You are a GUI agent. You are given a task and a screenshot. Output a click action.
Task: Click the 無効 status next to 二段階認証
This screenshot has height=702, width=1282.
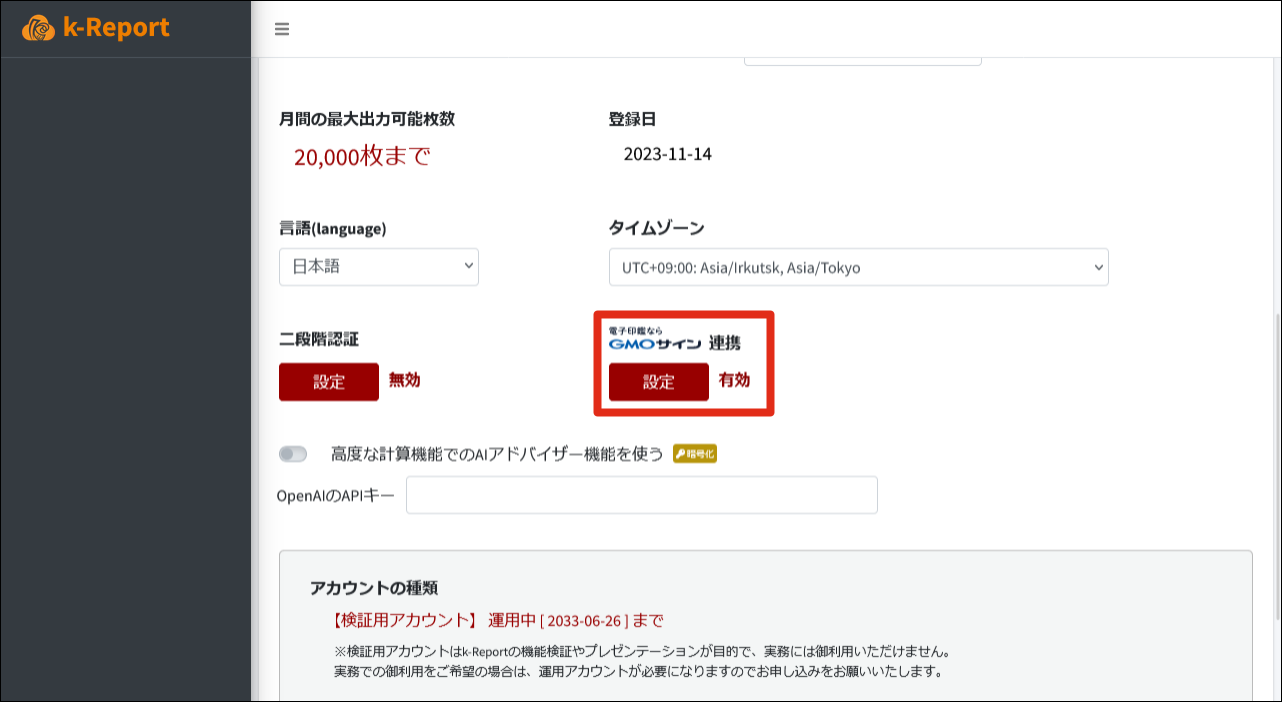coord(404,380)
